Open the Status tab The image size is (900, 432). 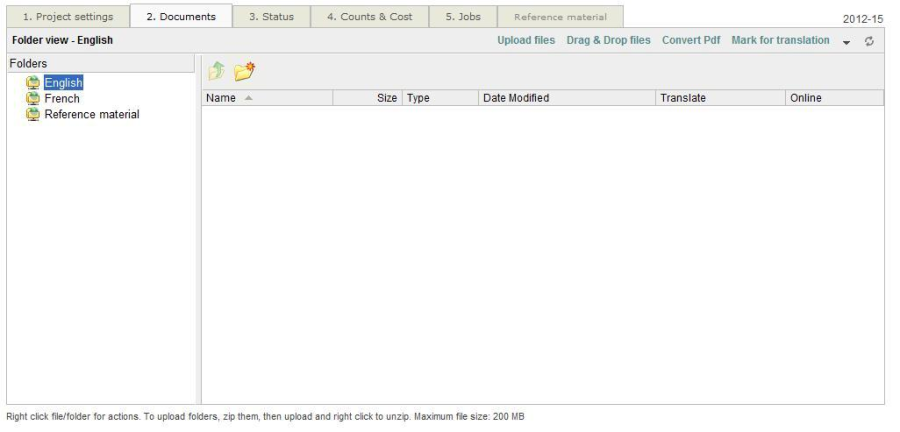point(270,17)
